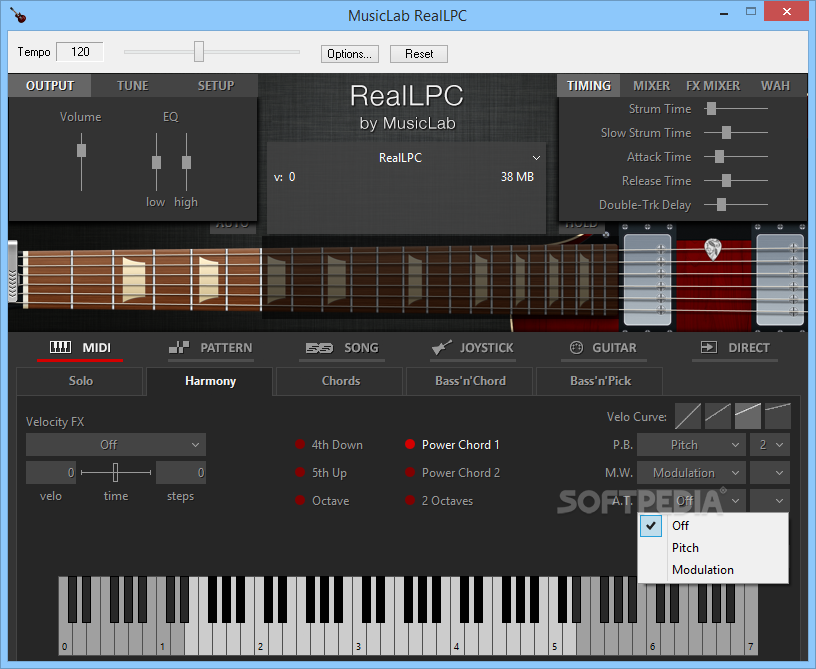Viewport: 816px width, 669px height.
Task: Choose Off in the A.T. menu
Action: tap(713, 526)
